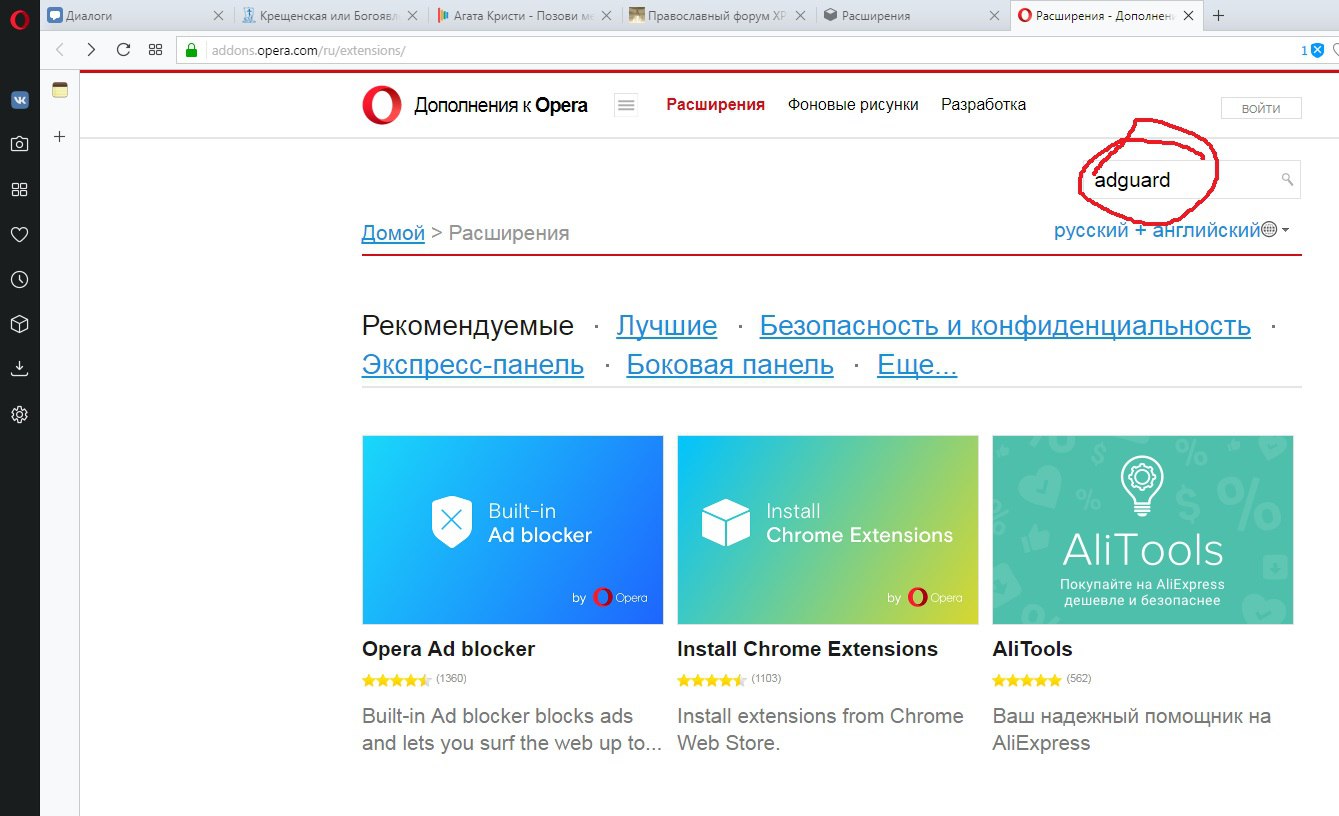The height and width of the screenshot is (816, 1339).
Task: Open bookmarks heart icon in sidebar
Action: click(19, 235)
